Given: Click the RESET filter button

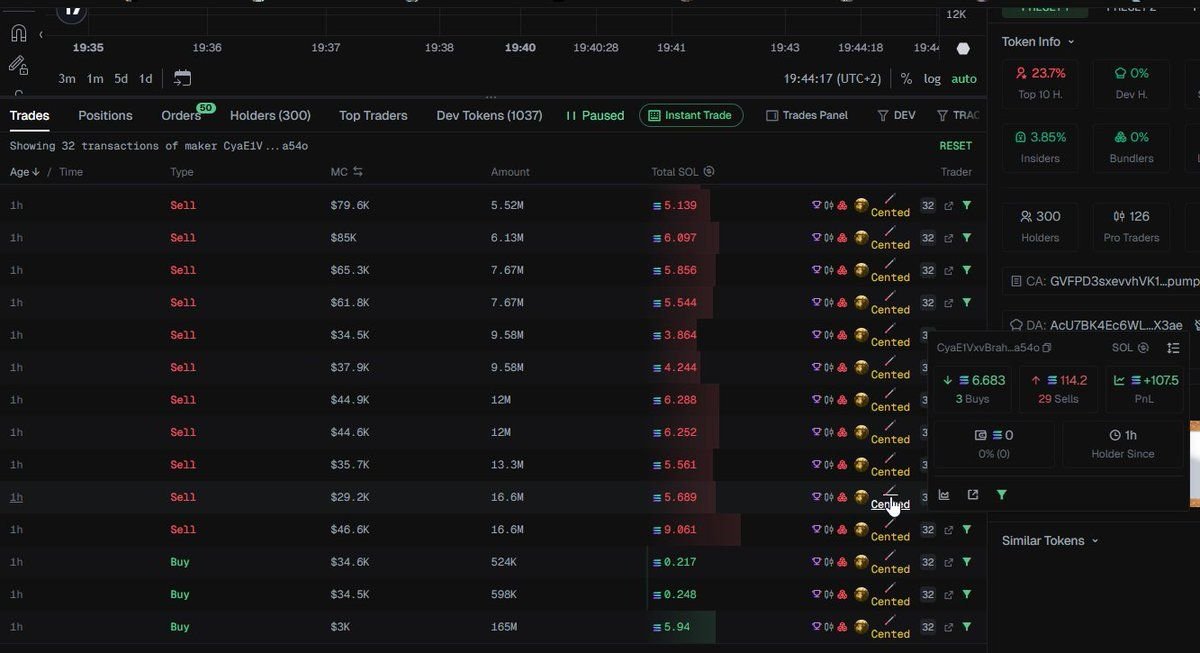Looking at the screenshot, I should pos(955,146).
